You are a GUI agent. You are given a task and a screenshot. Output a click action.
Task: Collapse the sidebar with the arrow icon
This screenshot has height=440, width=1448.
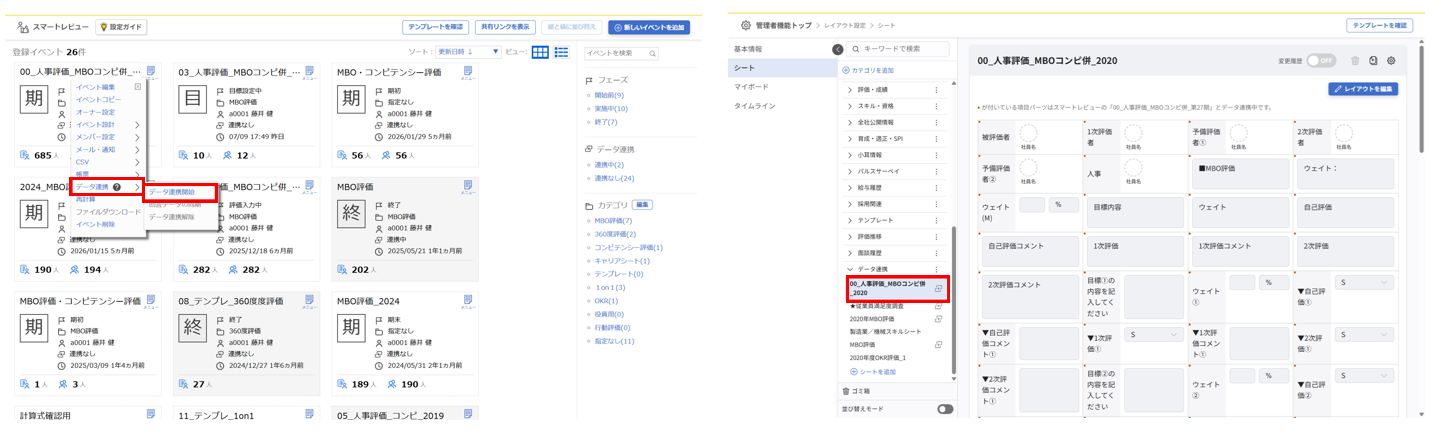[x=837, y=49]
